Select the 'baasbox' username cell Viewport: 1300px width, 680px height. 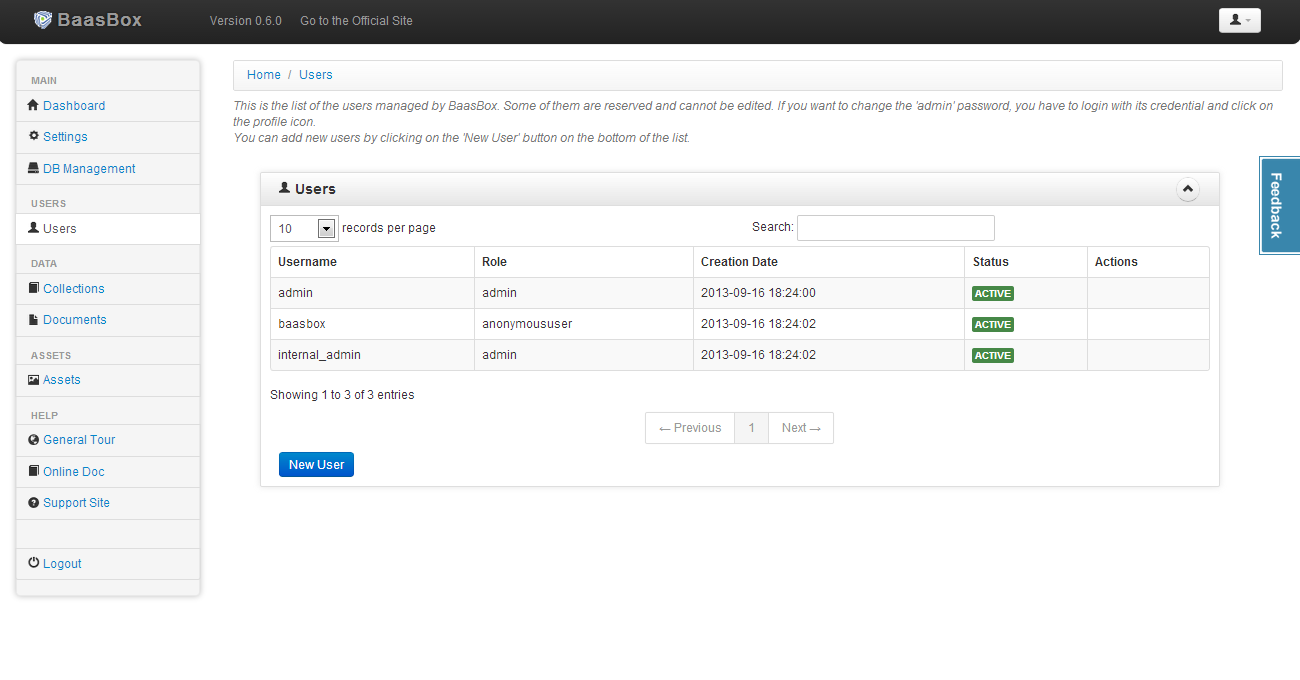[372, 324]
